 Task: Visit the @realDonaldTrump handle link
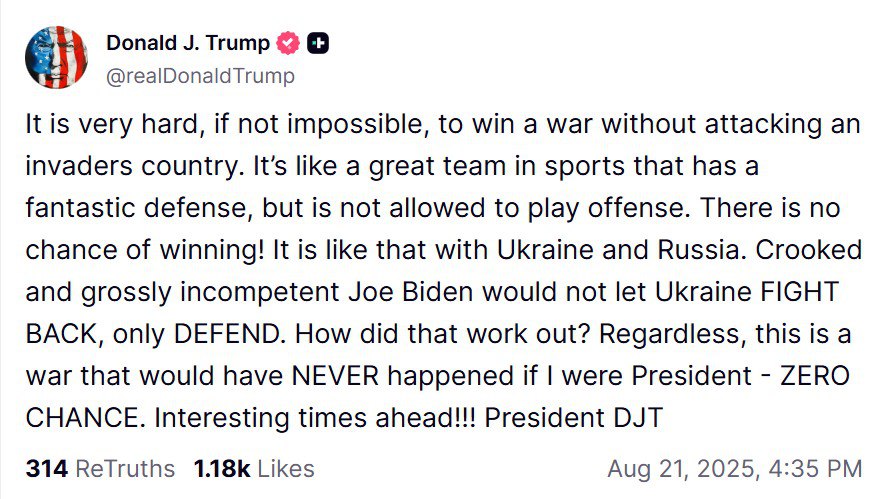200,76
